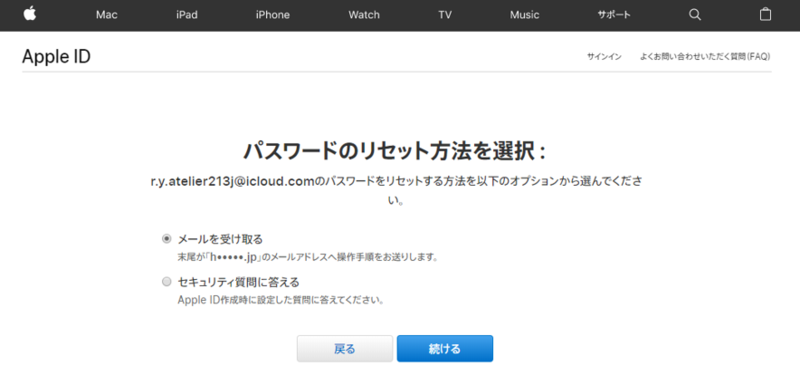Click the セキュリティ質問に答える label text
This screenshot has width=800, height=385.
pyautogui.click(x=238, y=282)
